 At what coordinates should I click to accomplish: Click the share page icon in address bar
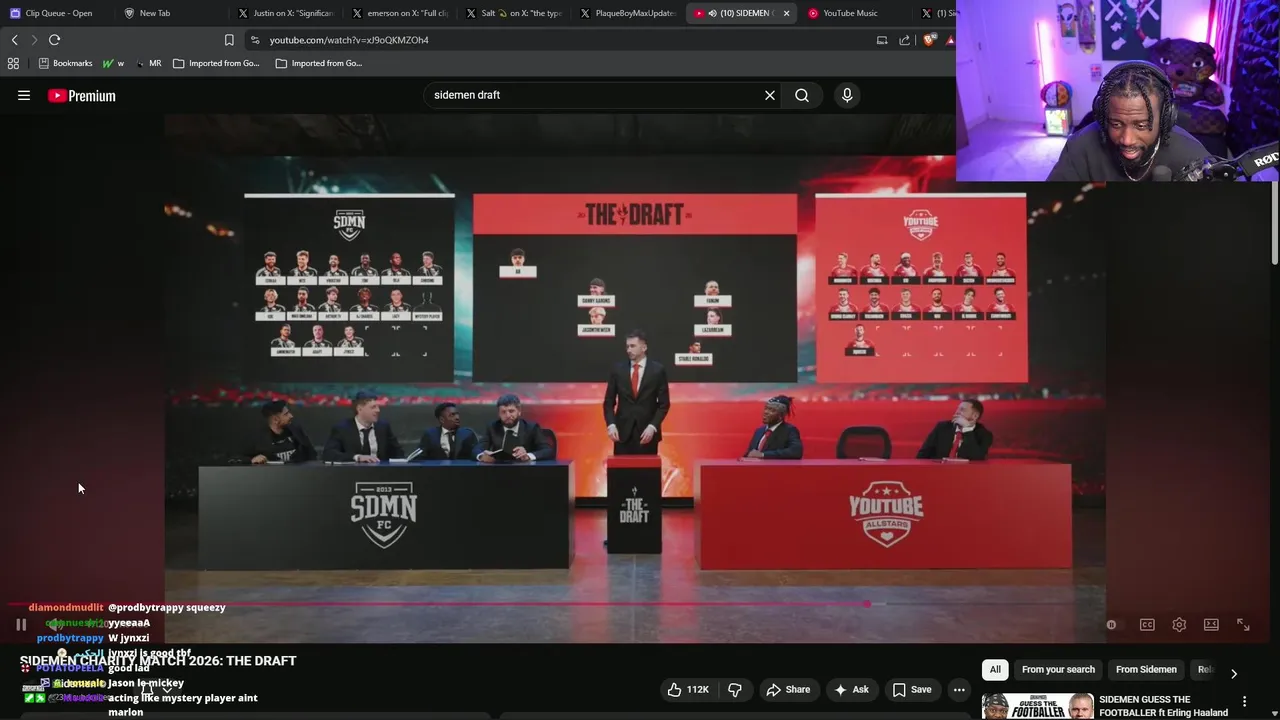pos(905,40)
